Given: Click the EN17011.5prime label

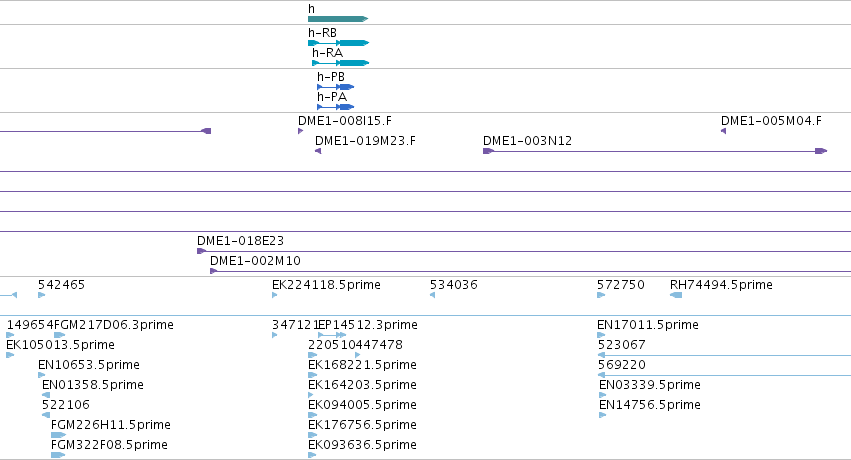Looking at the screenshot, I should click(648, 324).
